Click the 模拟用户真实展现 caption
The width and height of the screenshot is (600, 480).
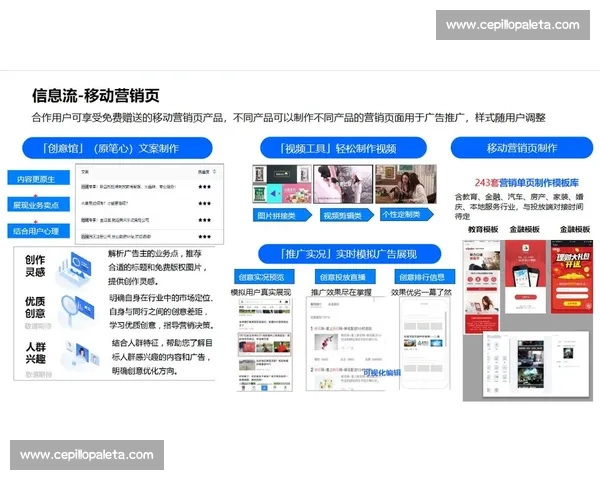point(261,292)
